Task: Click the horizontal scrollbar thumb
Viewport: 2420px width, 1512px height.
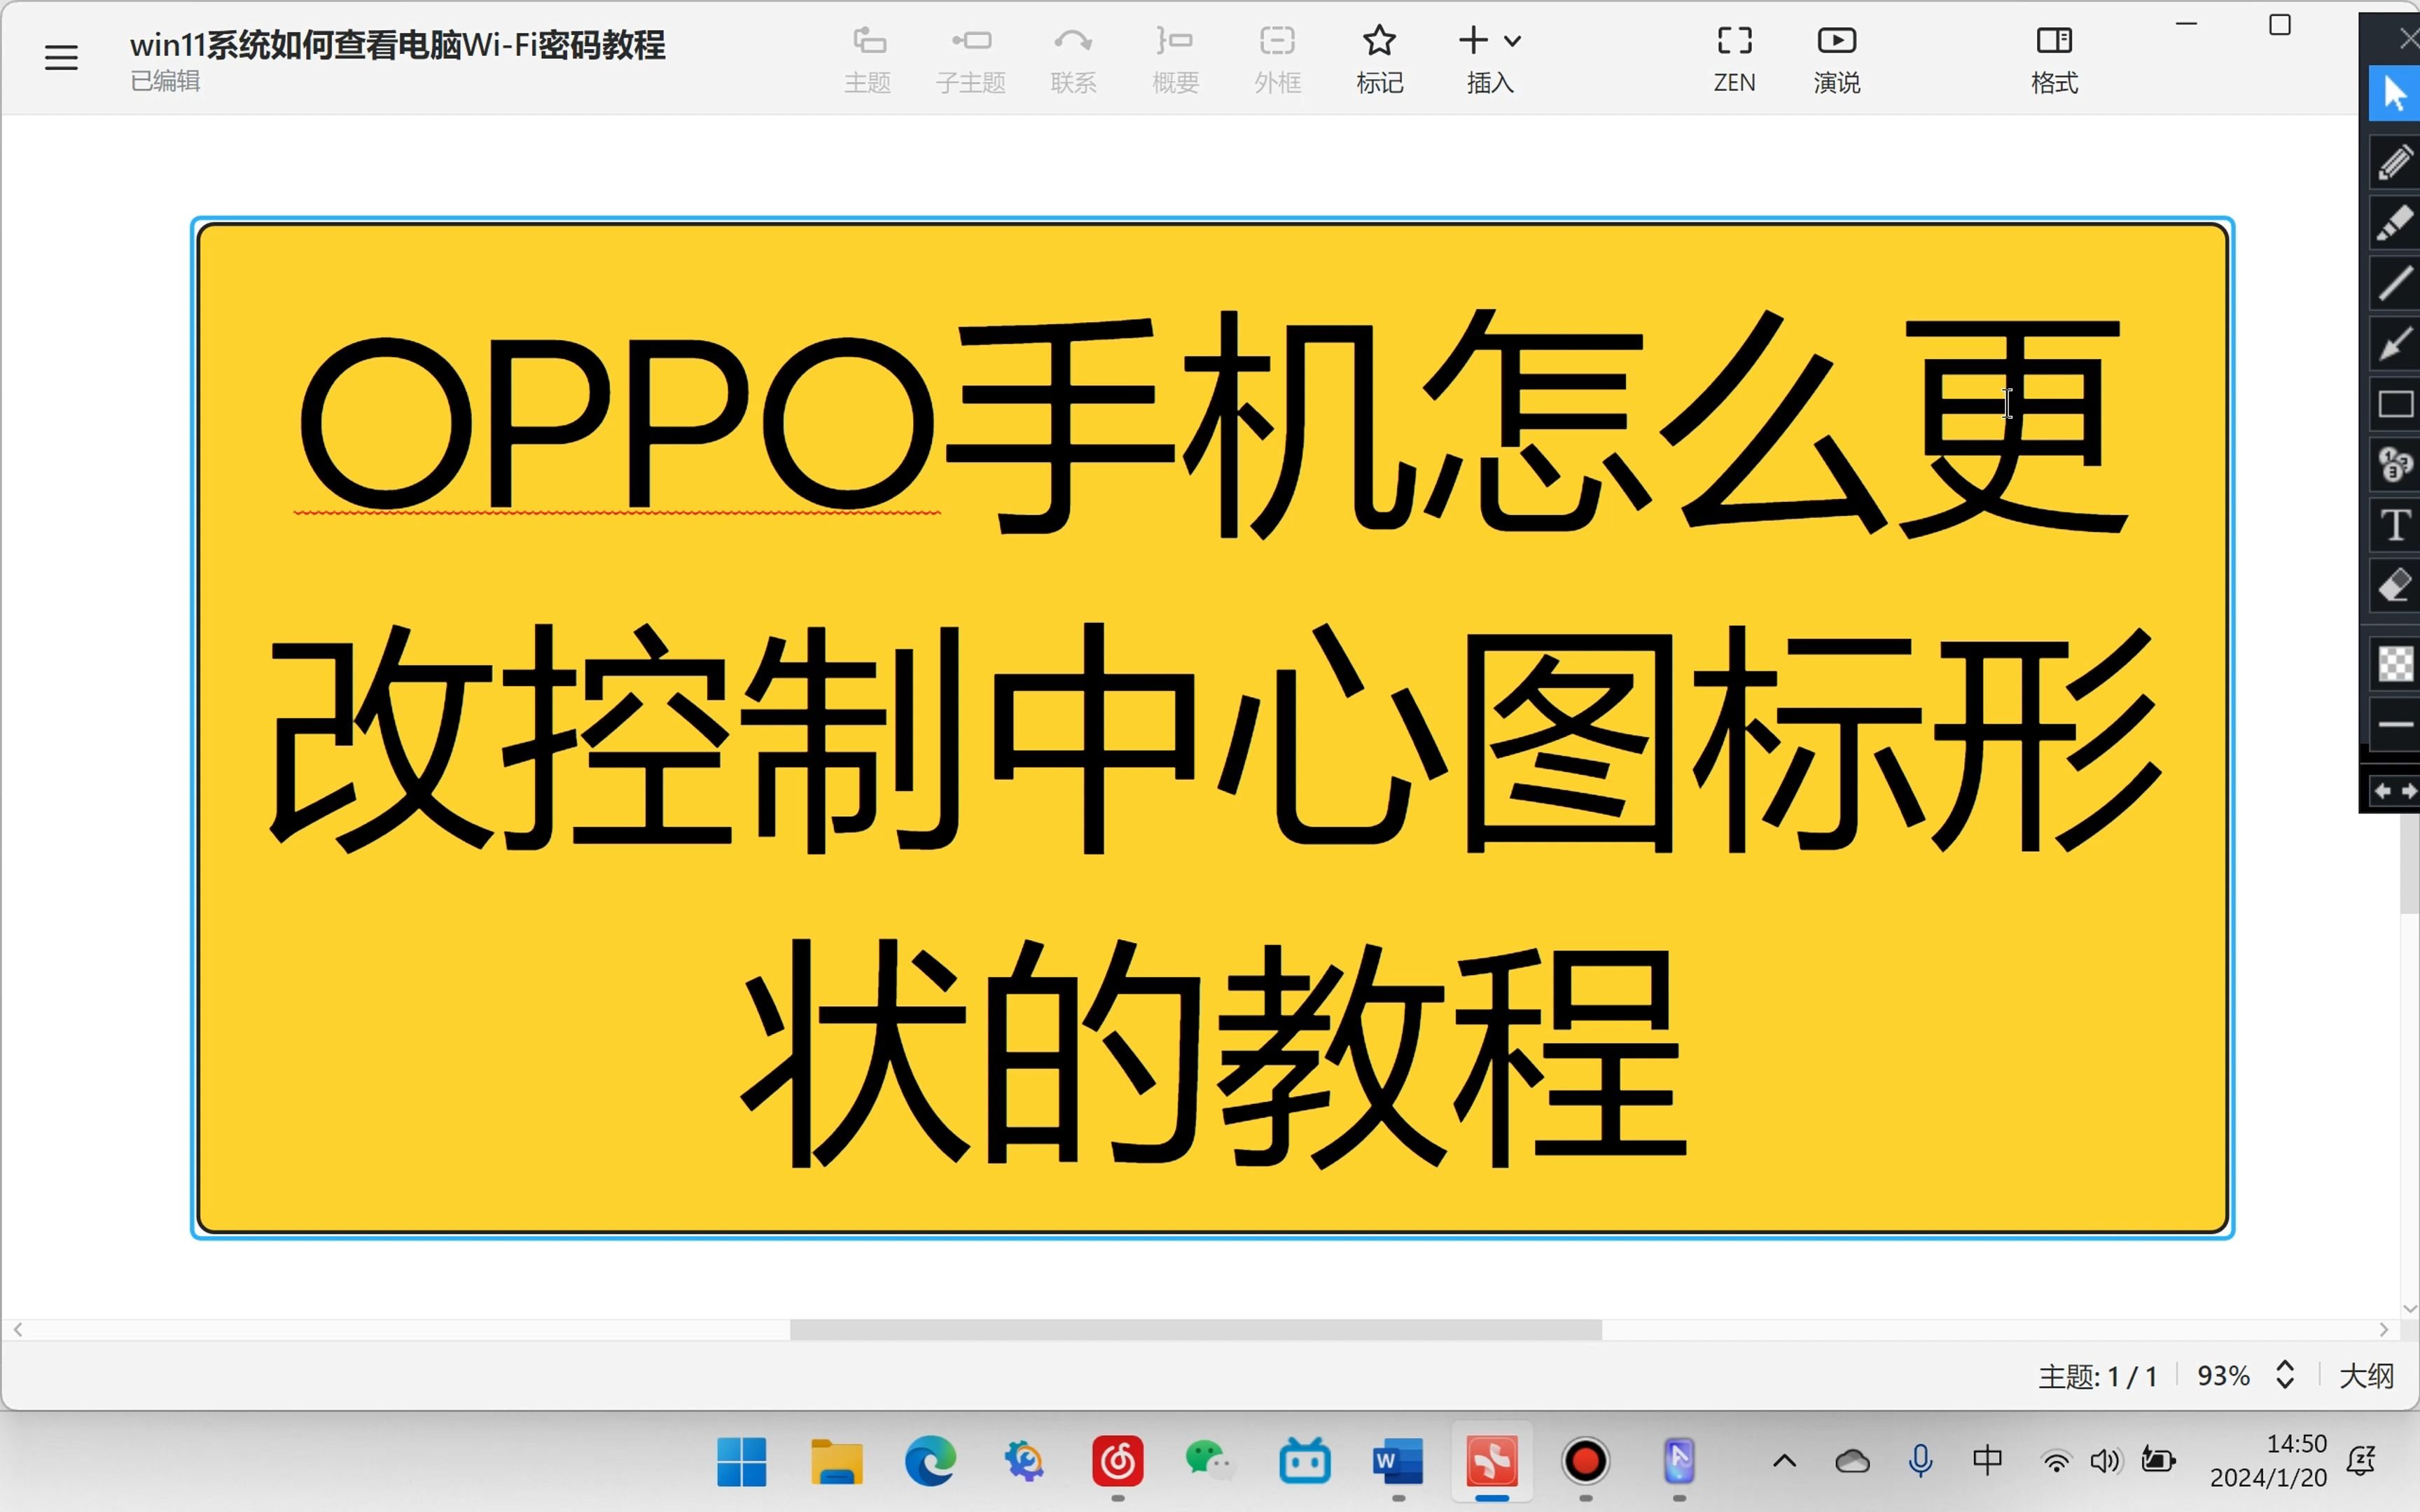Action: [1195, 1330]
